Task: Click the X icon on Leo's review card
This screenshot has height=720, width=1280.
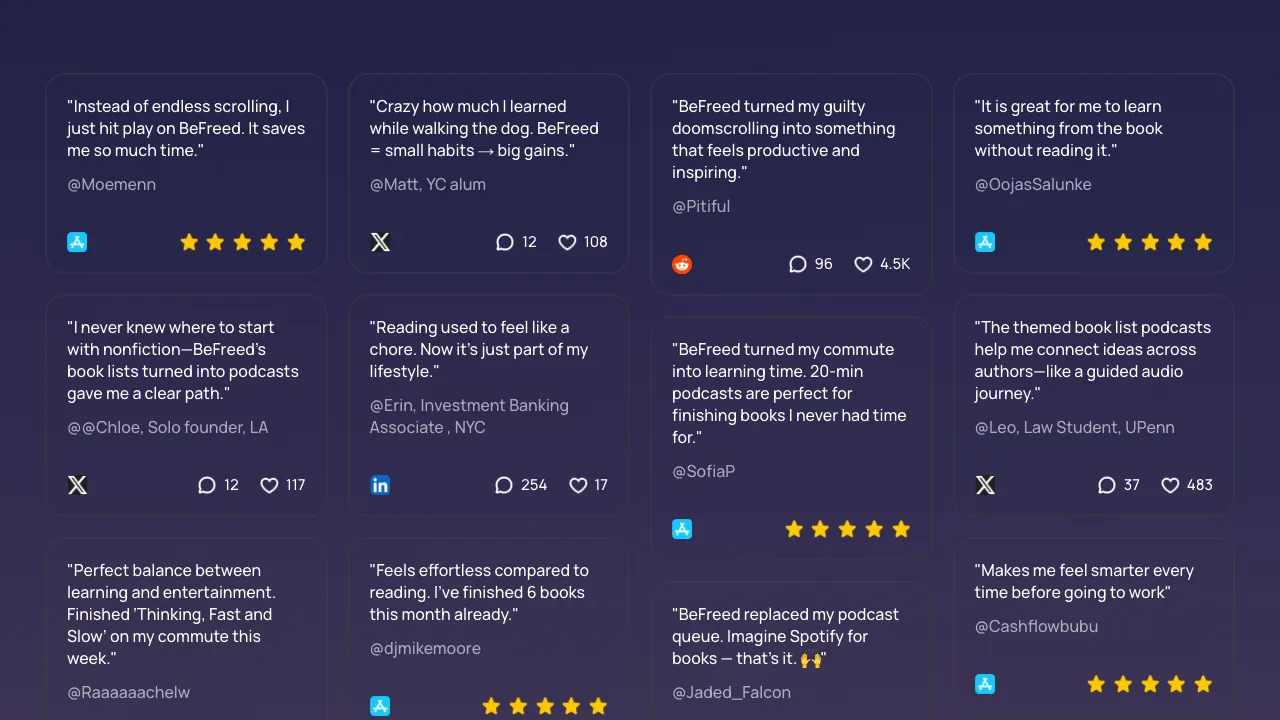Action: click(x=985, y=484)
